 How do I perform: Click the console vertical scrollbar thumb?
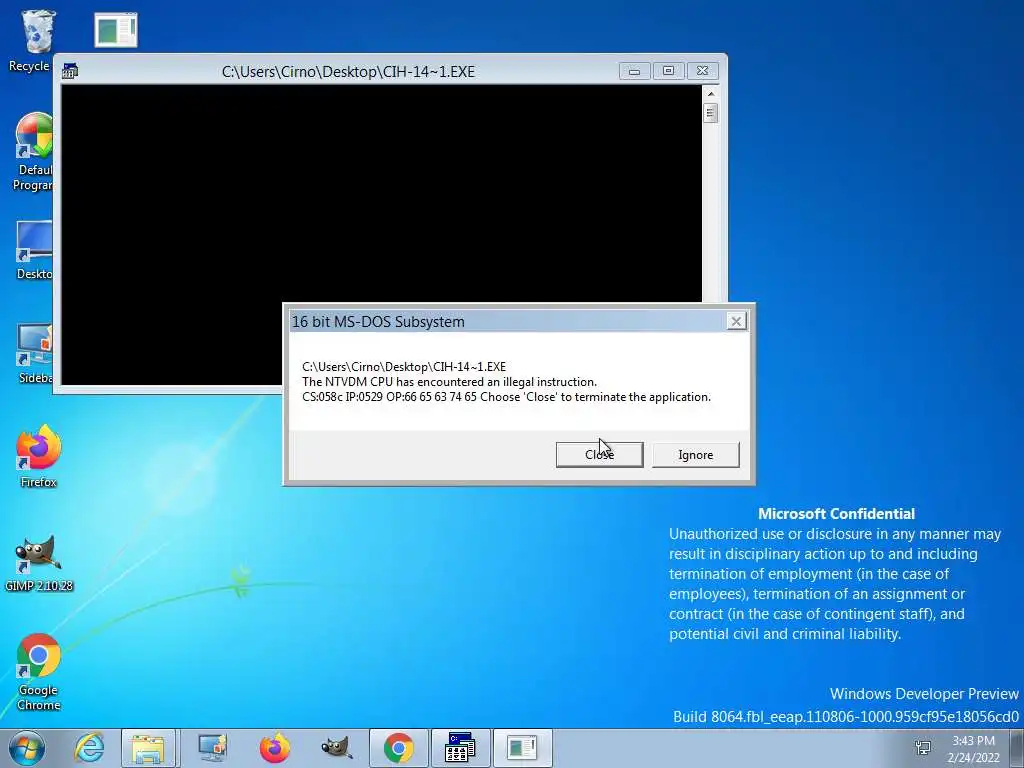pos(711,113)
